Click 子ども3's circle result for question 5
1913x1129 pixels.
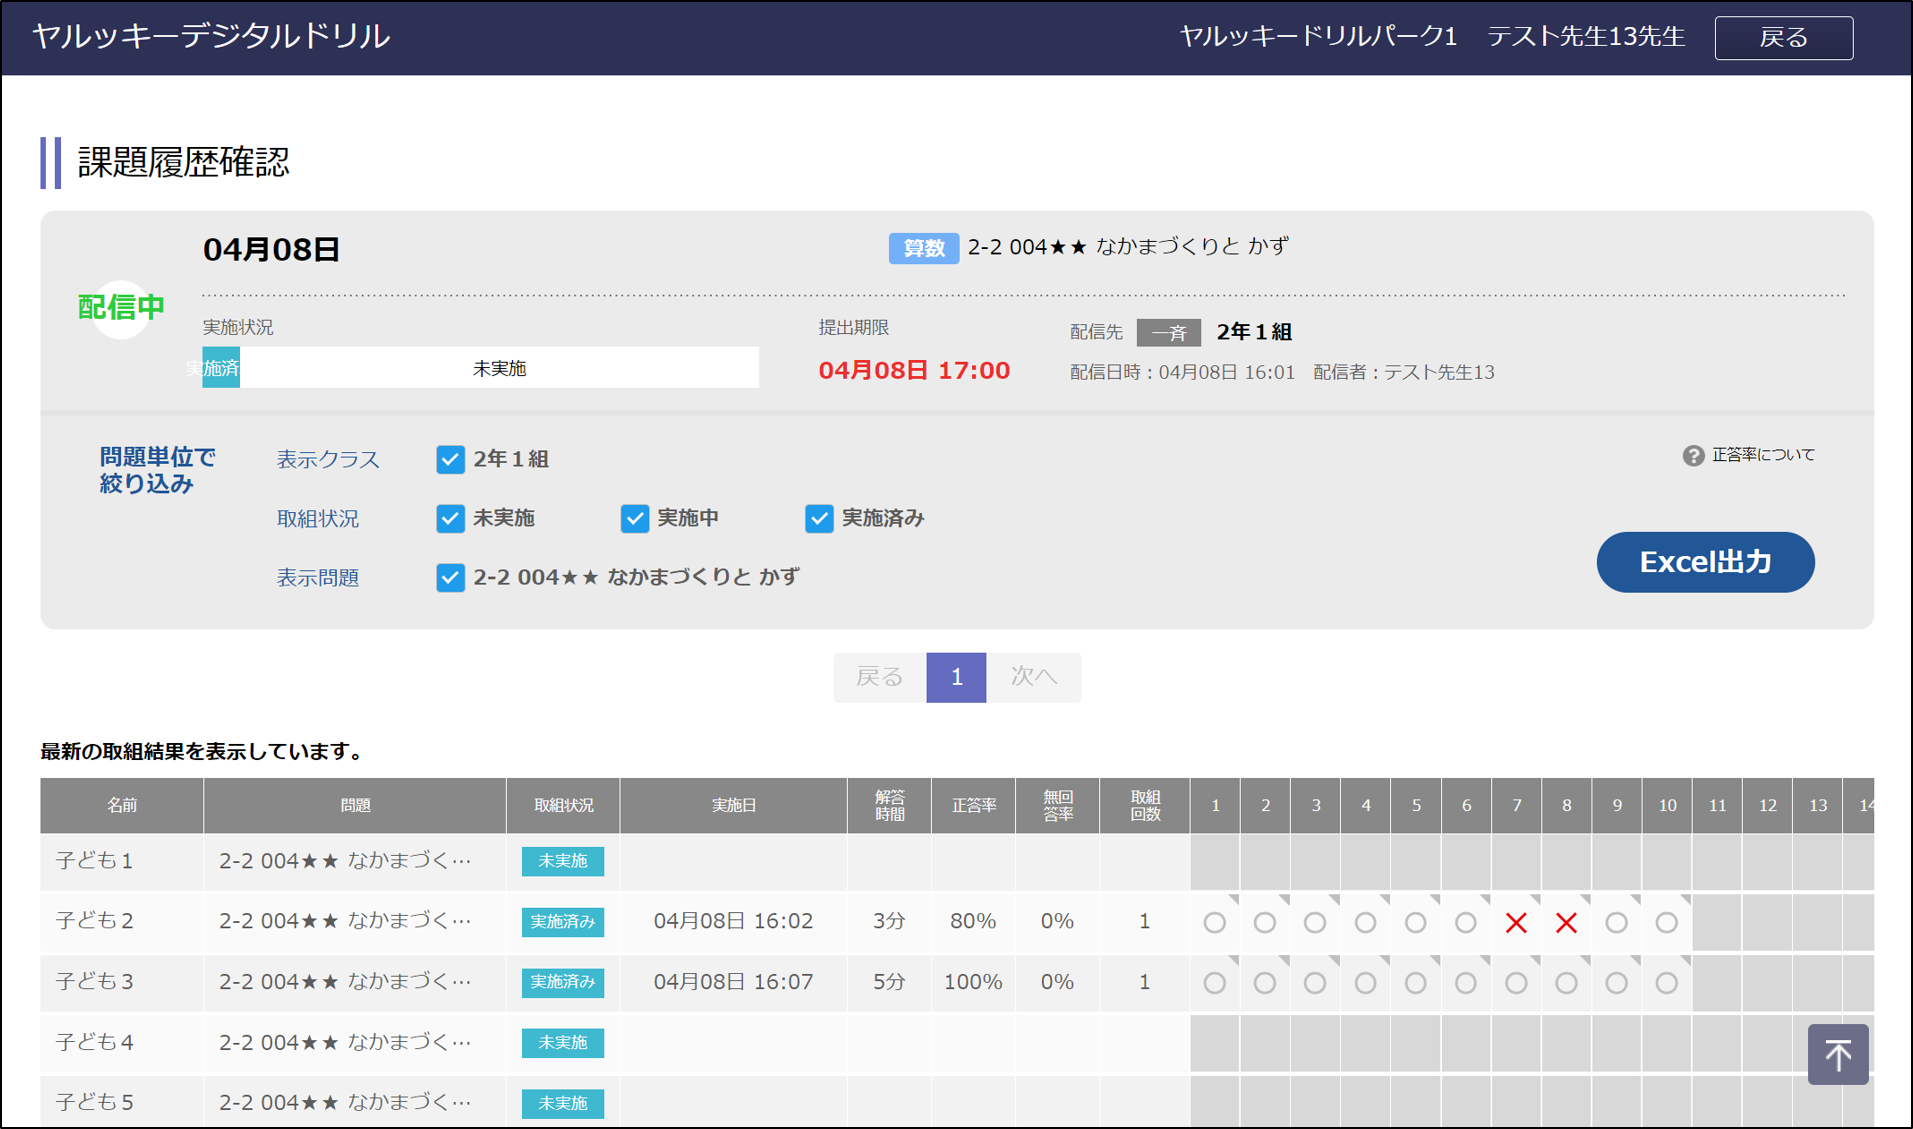[x=1415, y=983]
